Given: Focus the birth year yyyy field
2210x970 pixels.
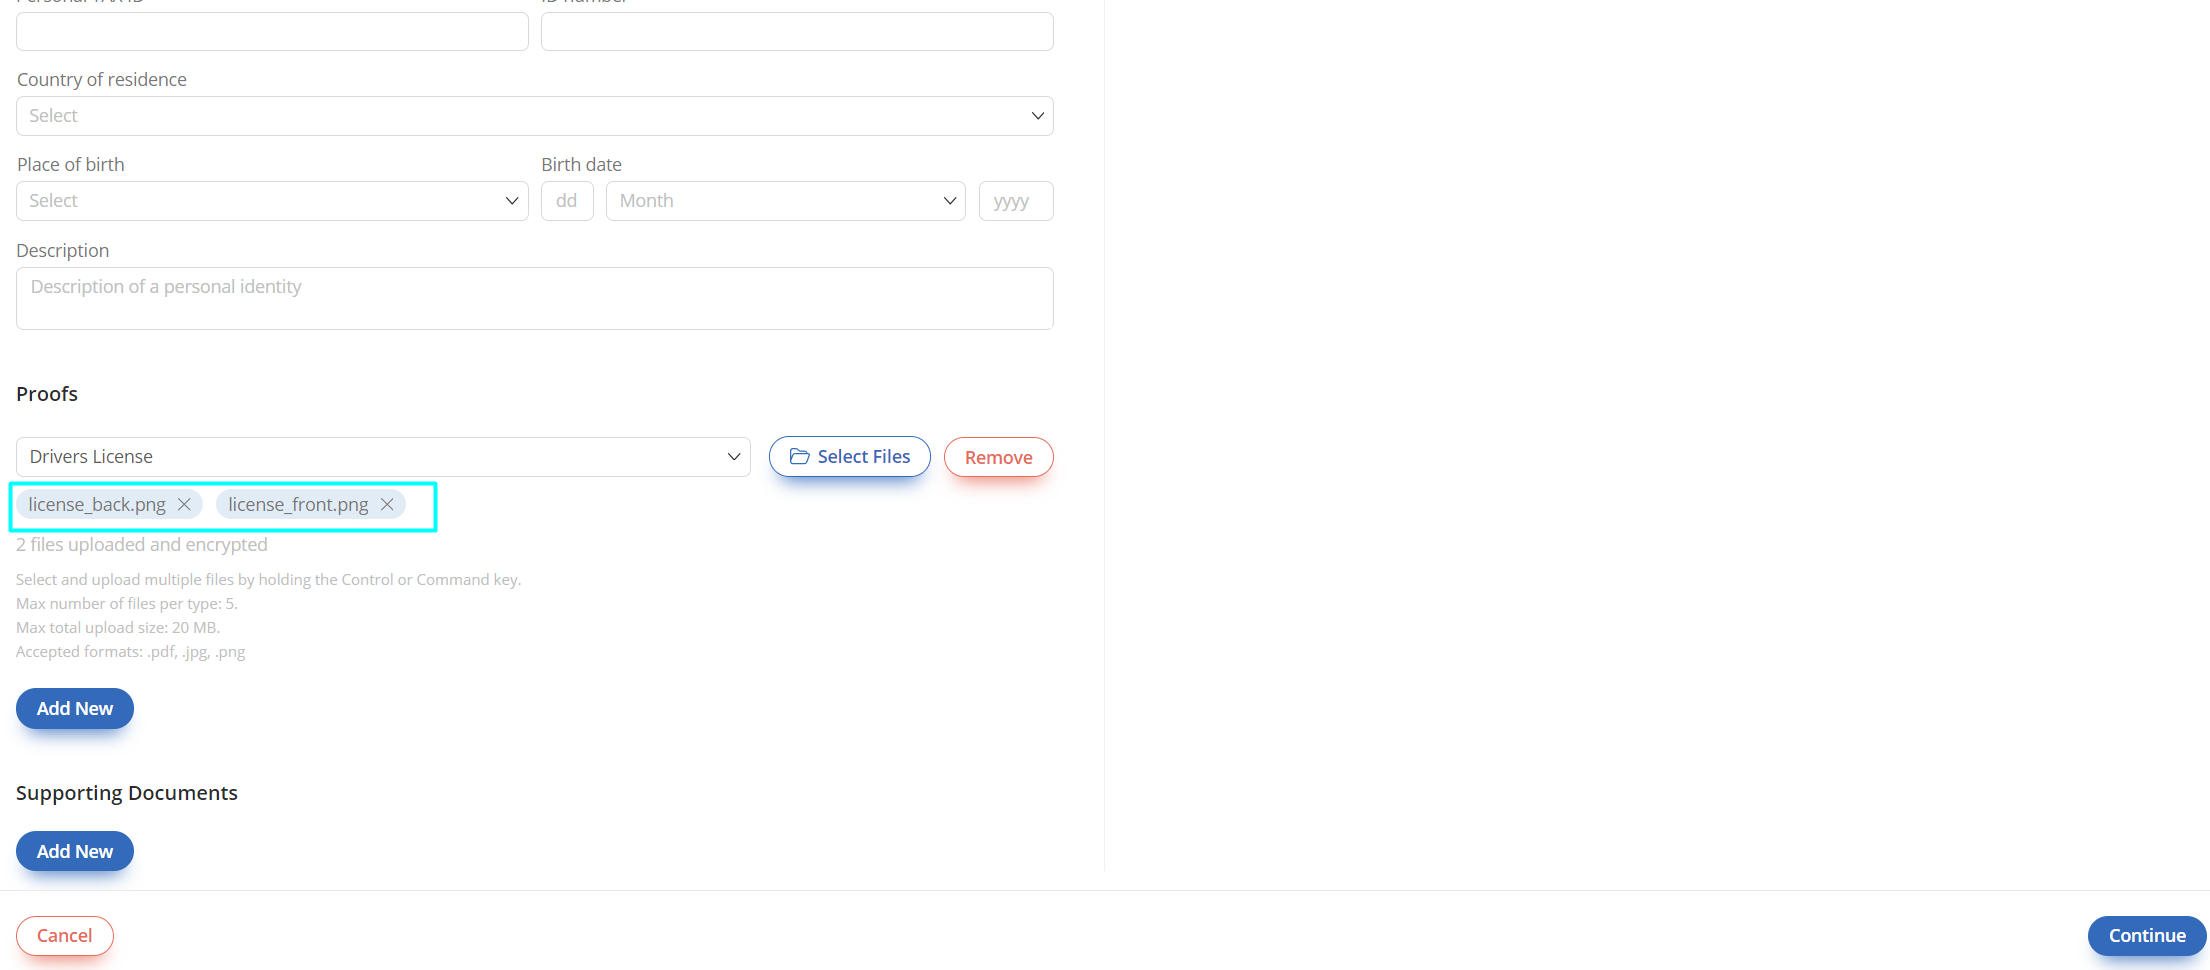Looking at the screenshot, I should (1016, 201).
